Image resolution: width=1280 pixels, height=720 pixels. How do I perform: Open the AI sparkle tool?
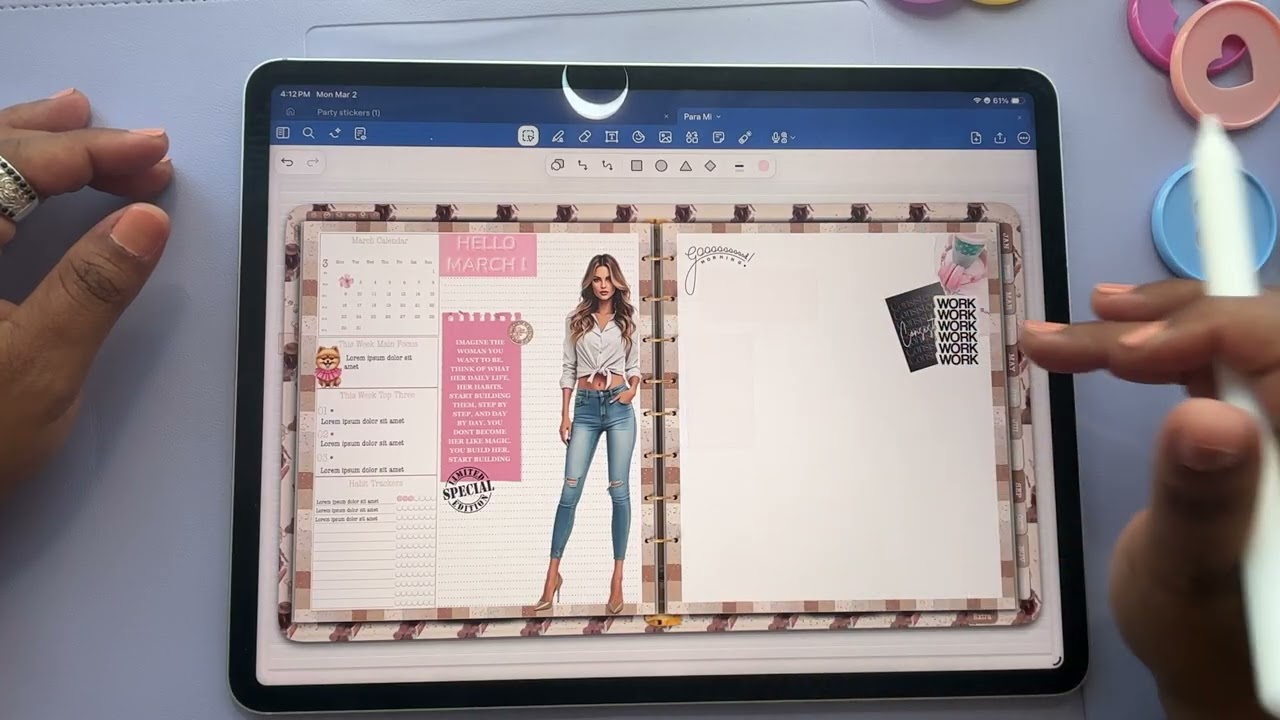point(335,133)
